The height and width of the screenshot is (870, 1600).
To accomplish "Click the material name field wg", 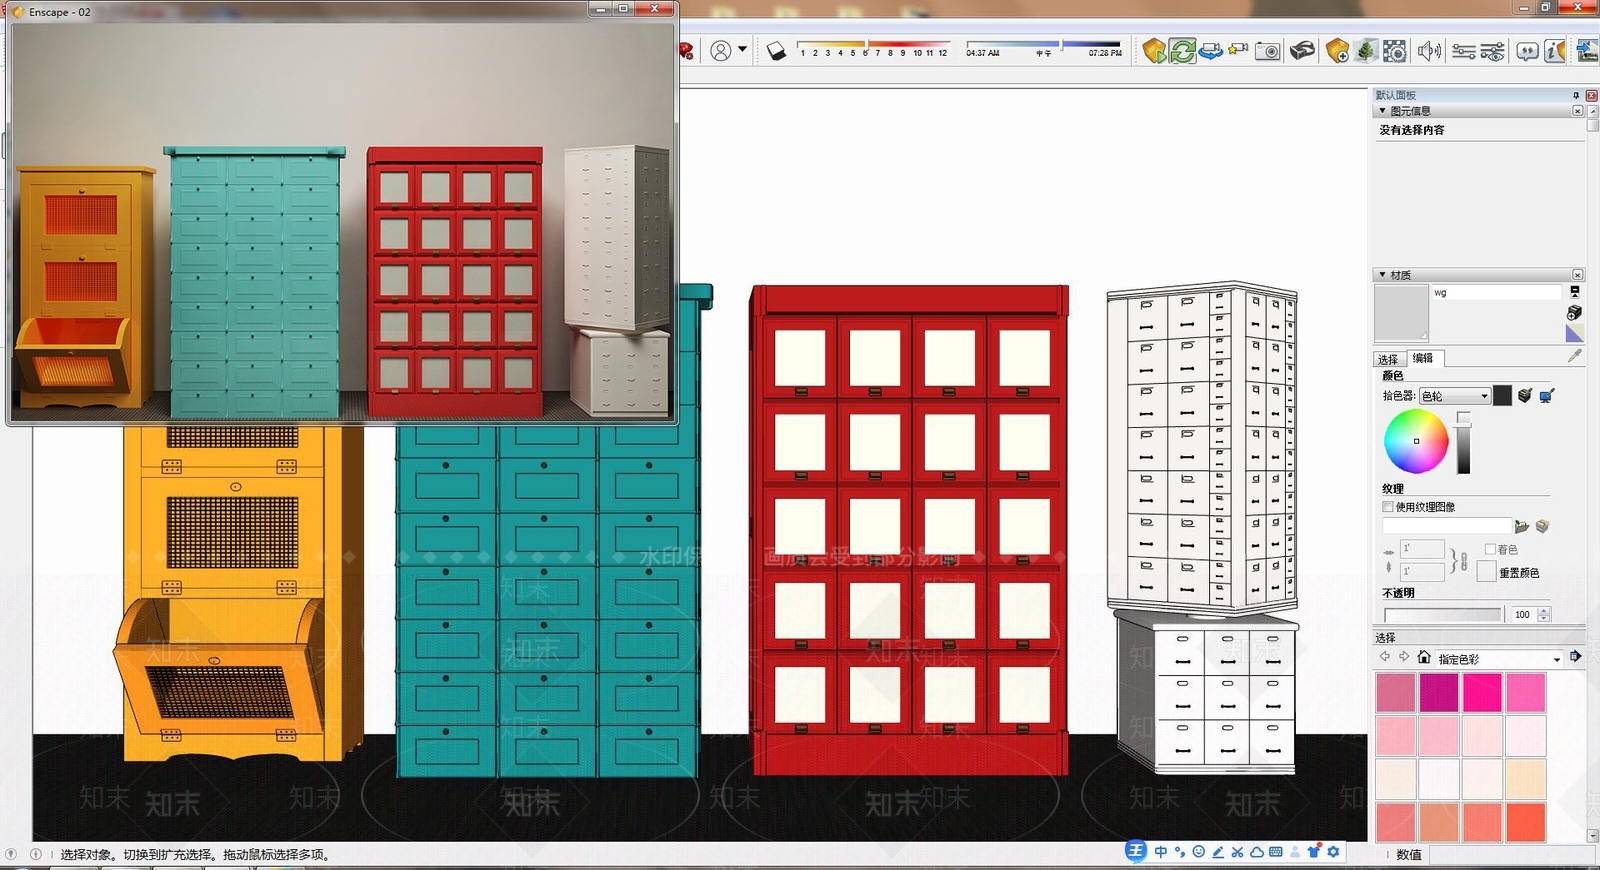I will (x=1495, y=292).
